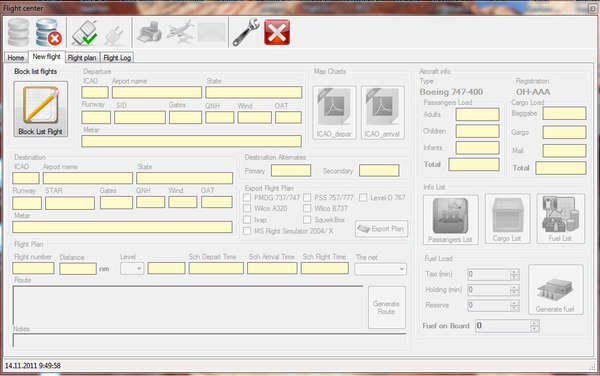Screen dimensions: 600x376
Task: Click the Boeing 747-400 aircraft type text
Action: pyautogui.click(x=451, y=92)
